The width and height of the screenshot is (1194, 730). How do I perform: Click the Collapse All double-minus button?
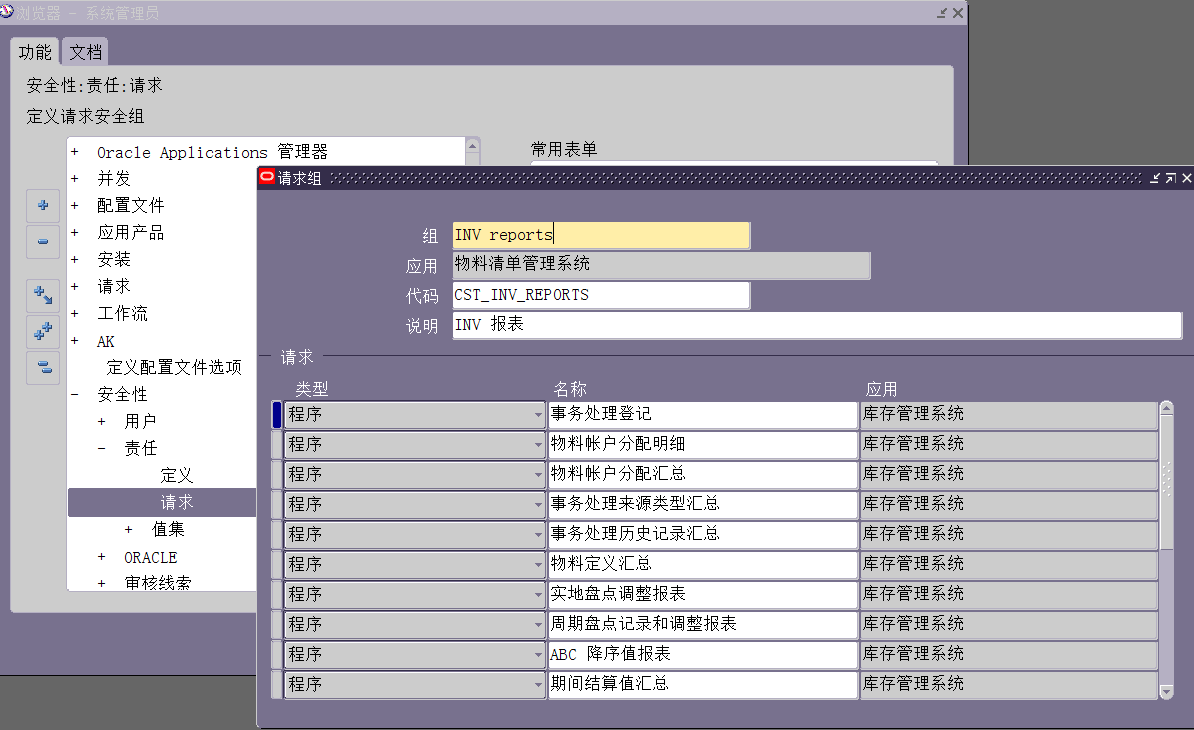[43, 368]
